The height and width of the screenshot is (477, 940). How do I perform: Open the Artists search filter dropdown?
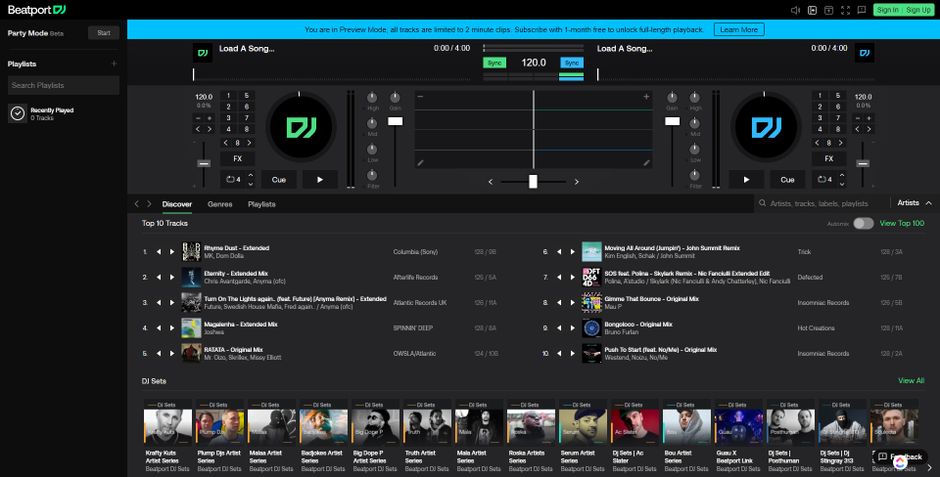pos(914,203)
